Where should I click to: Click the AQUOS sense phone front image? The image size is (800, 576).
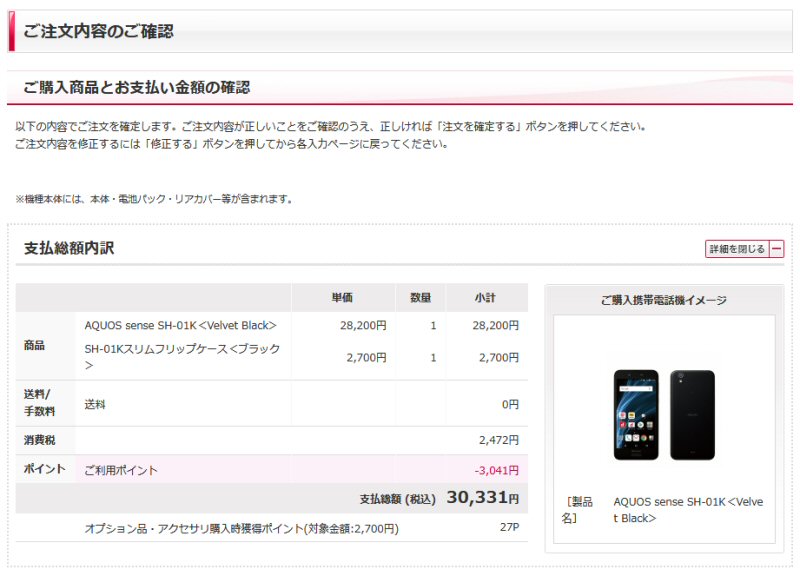pyautogui.click(x=636, y=415)
